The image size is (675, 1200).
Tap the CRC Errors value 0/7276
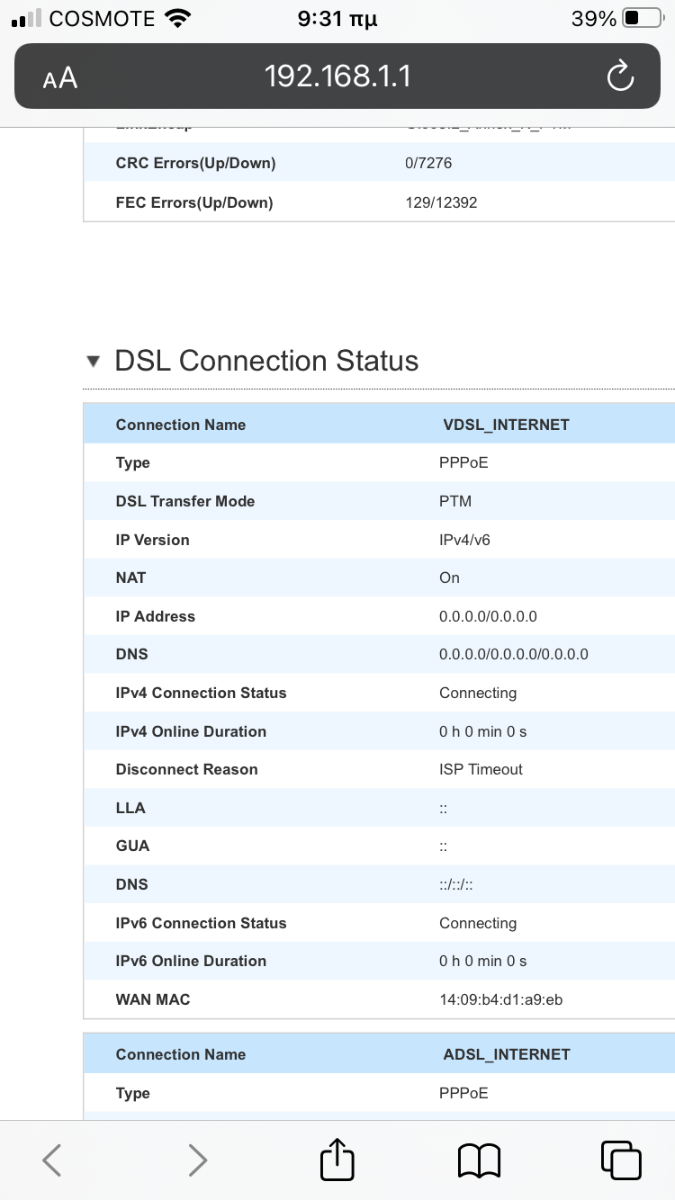[x=429, y=163]
